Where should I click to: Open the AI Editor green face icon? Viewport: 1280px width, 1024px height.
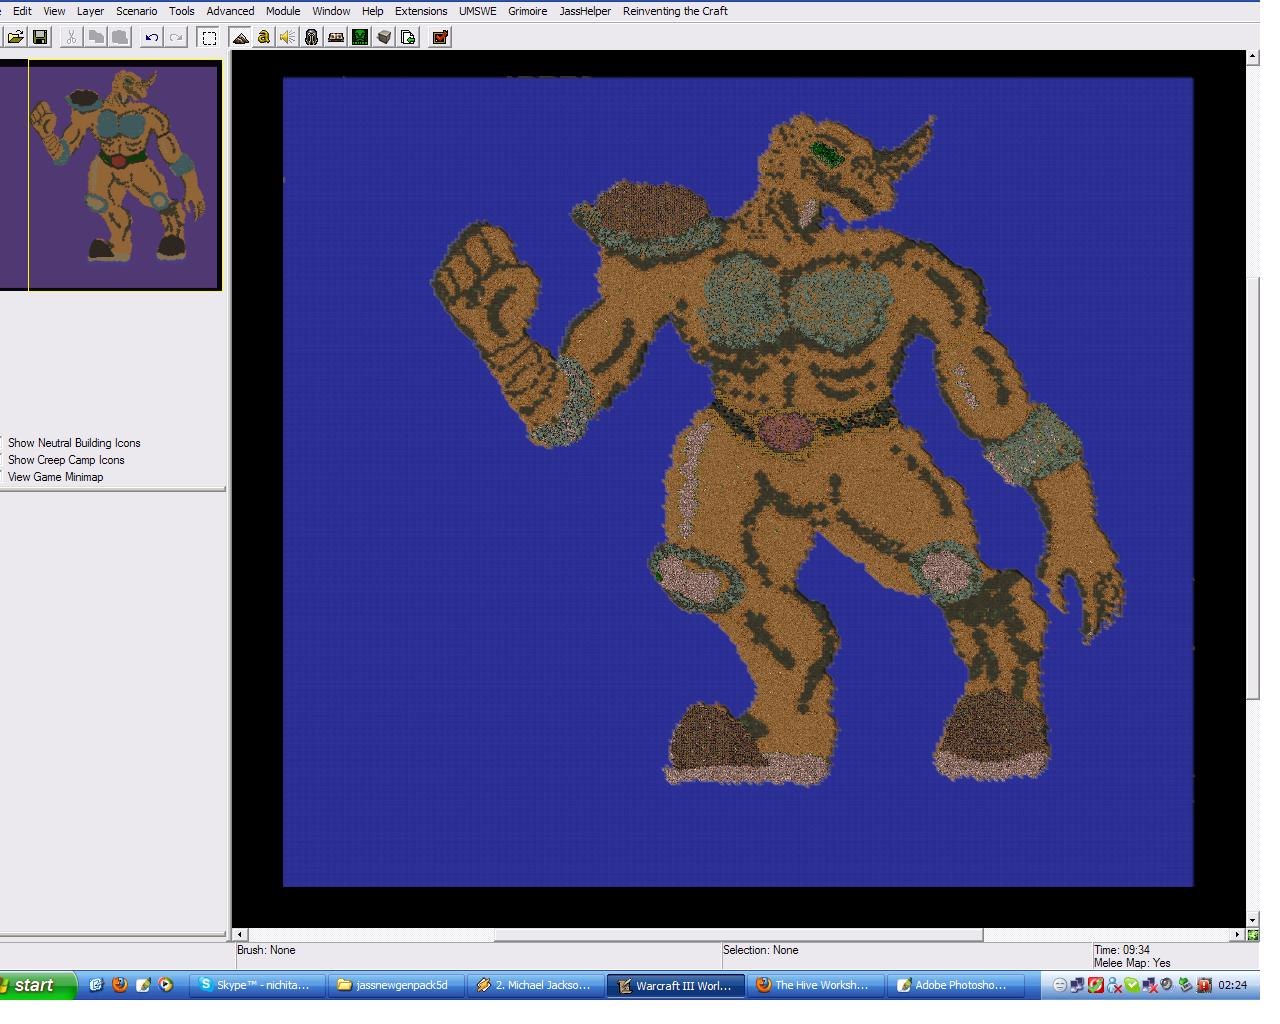[360, 37]
